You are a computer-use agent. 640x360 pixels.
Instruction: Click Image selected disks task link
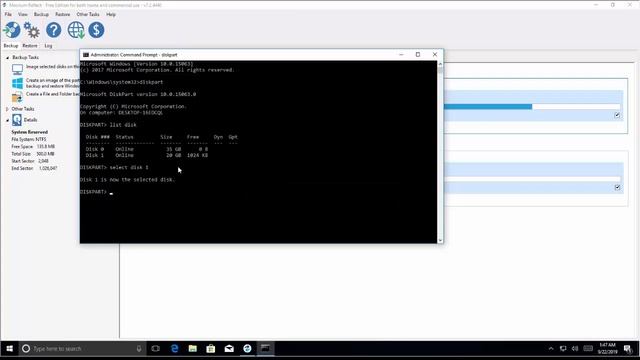point(53,67)
